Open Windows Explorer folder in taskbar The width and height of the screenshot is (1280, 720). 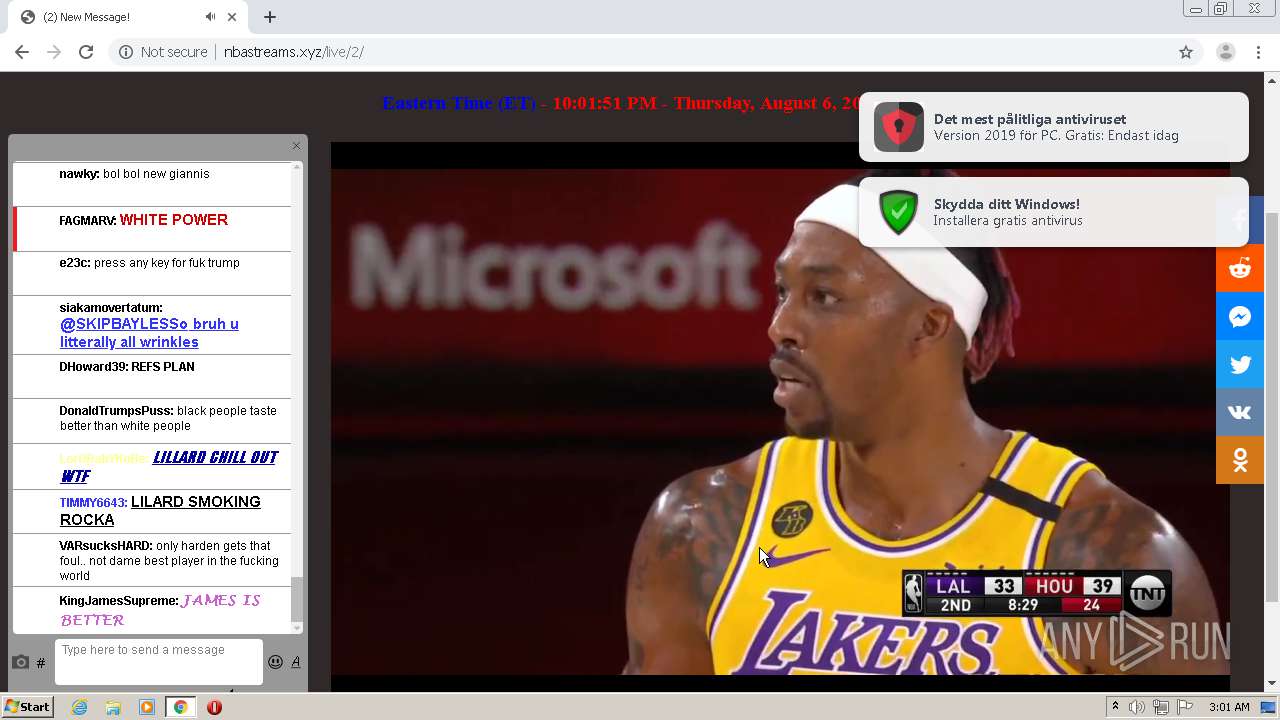[x=113, y=707]
